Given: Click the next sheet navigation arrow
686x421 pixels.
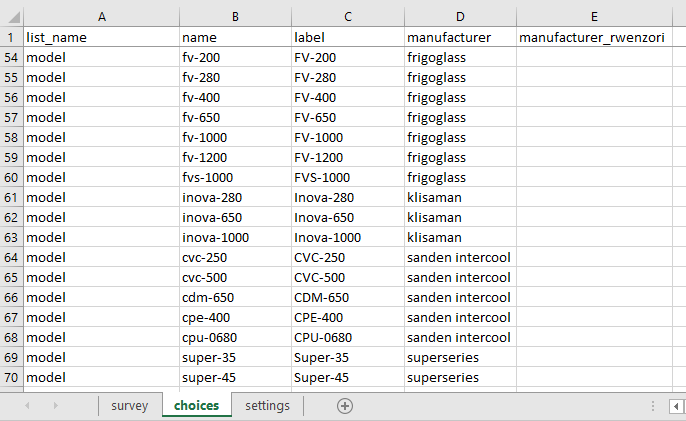Looking at the screenshot, I should click(55, 406).
